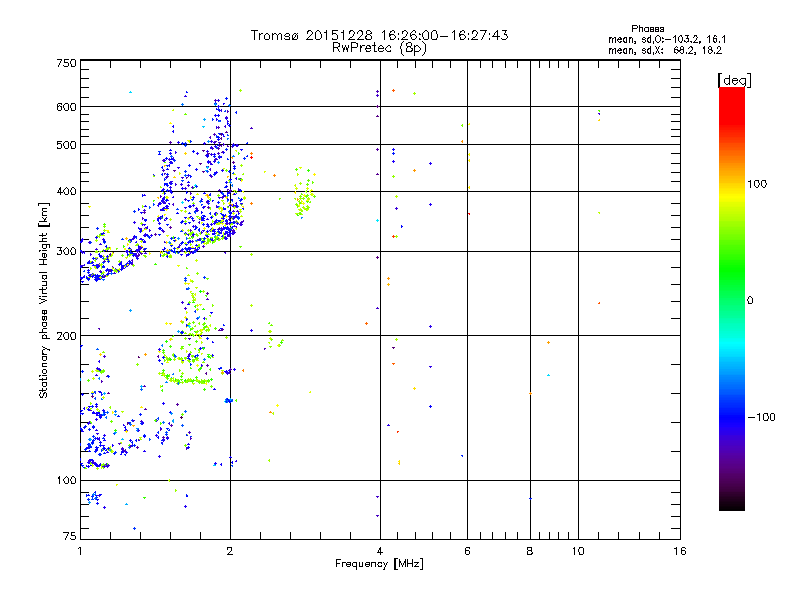The width and height of the screenshot is (800, 600).
Task: Click the y-axis tick label '75'
Action: coord(70,536)
